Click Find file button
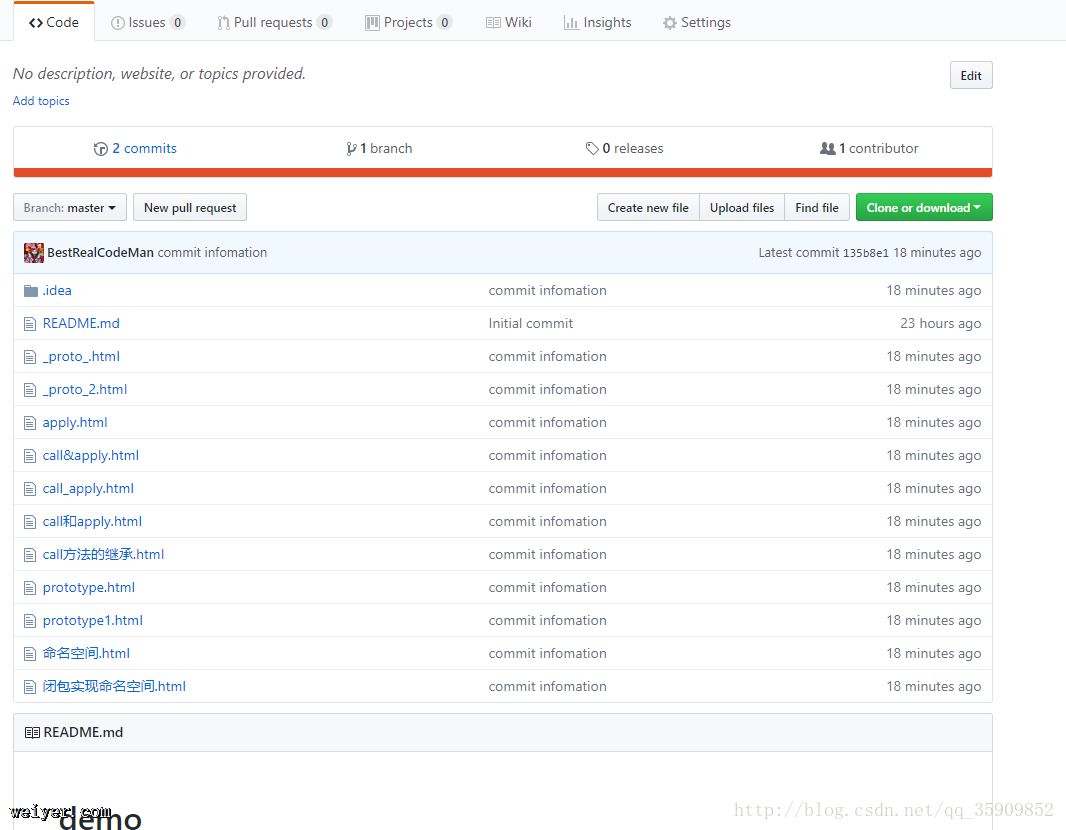Screen dimensions: 1066x830 pyautogui.click(x=816, y=207)
